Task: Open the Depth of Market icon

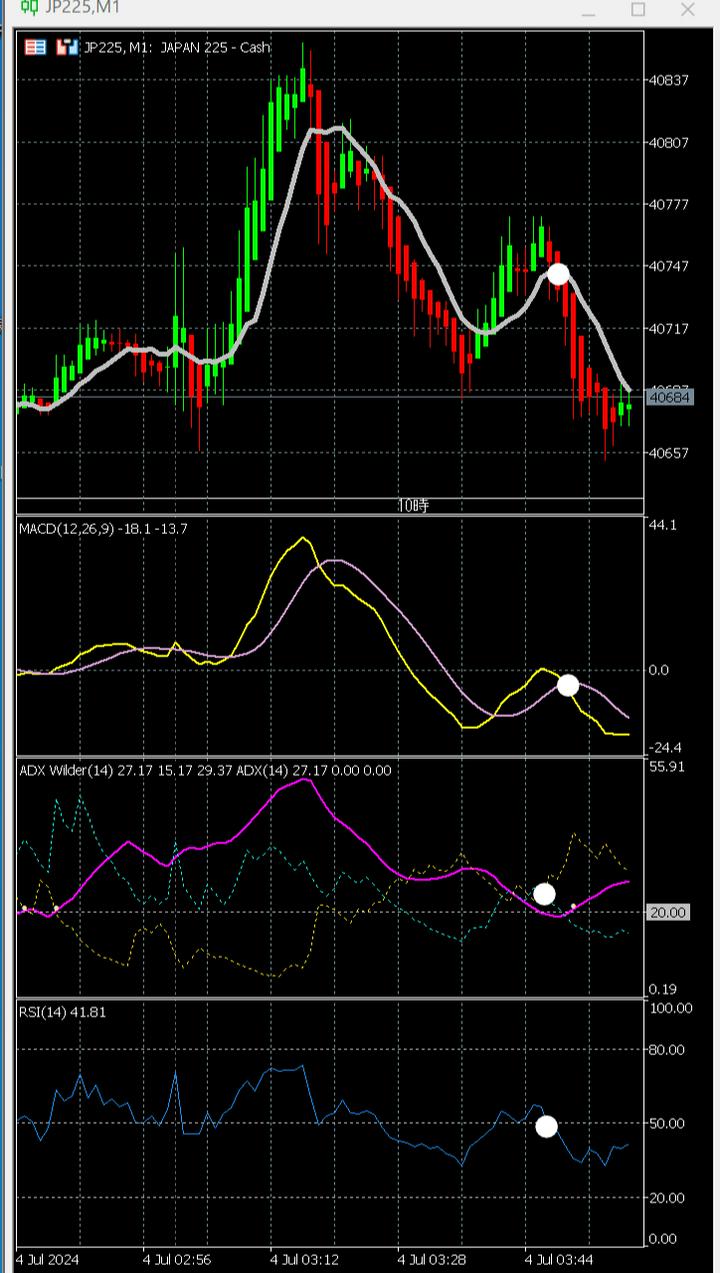Action: pos(67,47)
